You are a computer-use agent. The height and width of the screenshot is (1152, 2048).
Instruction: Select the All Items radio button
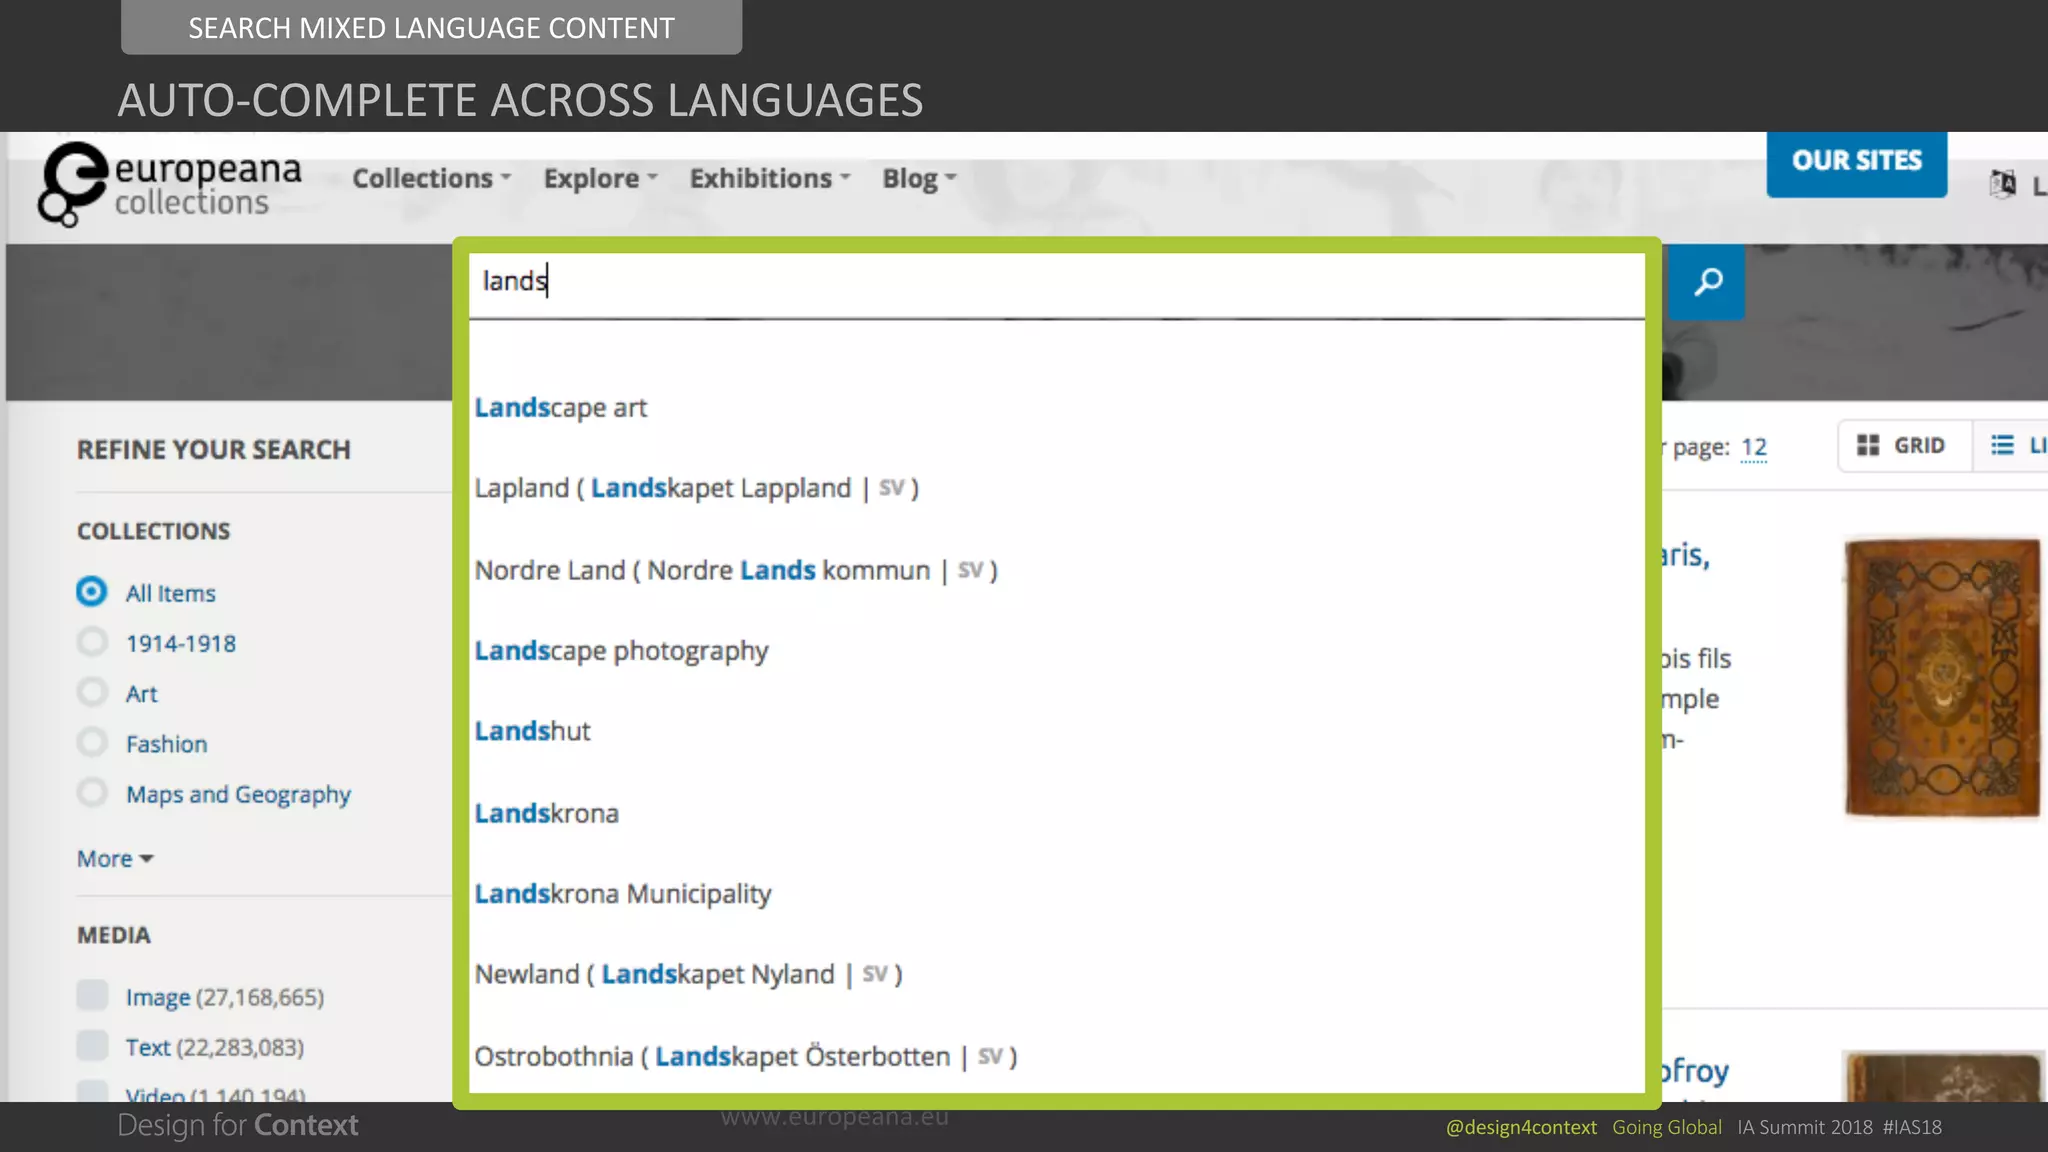[91, 592]
